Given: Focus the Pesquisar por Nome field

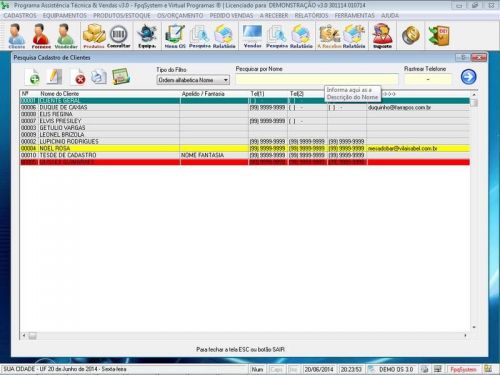Looking at the screenshot, I should [x=317, y=79].
